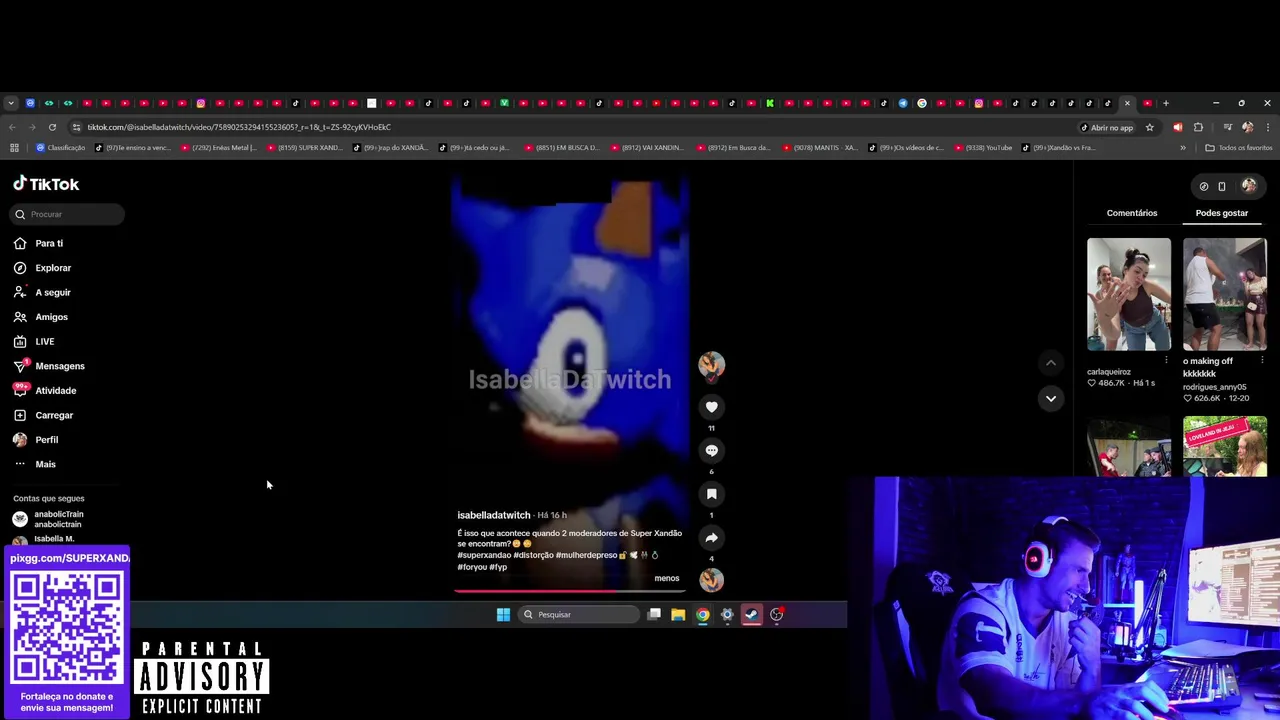Share video with arrow icon
The height and width of the screenshot is (720, 1280).
point(711,537)
